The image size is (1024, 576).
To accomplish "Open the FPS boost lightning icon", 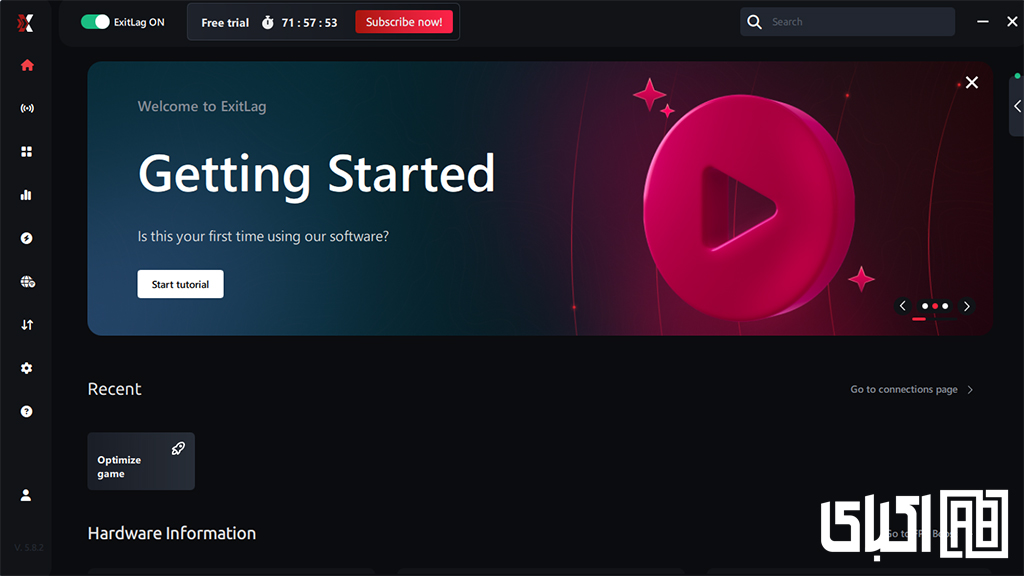I will (27, 238).
